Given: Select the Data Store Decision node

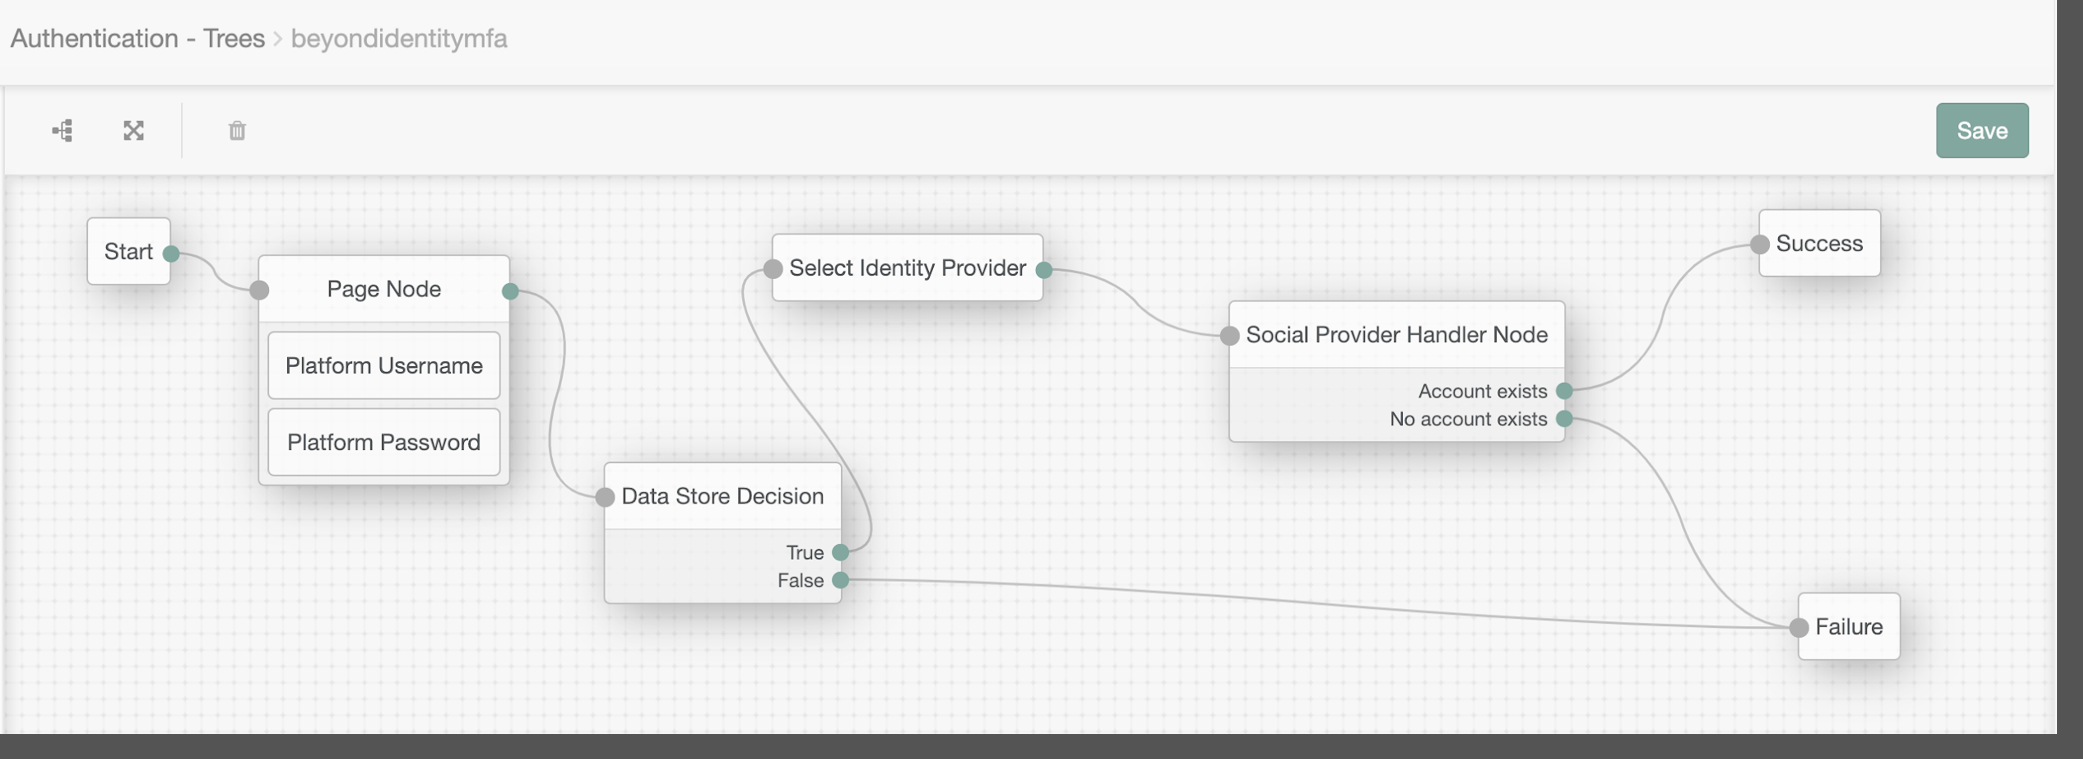Looking at the screenshot, I should 722,496.
